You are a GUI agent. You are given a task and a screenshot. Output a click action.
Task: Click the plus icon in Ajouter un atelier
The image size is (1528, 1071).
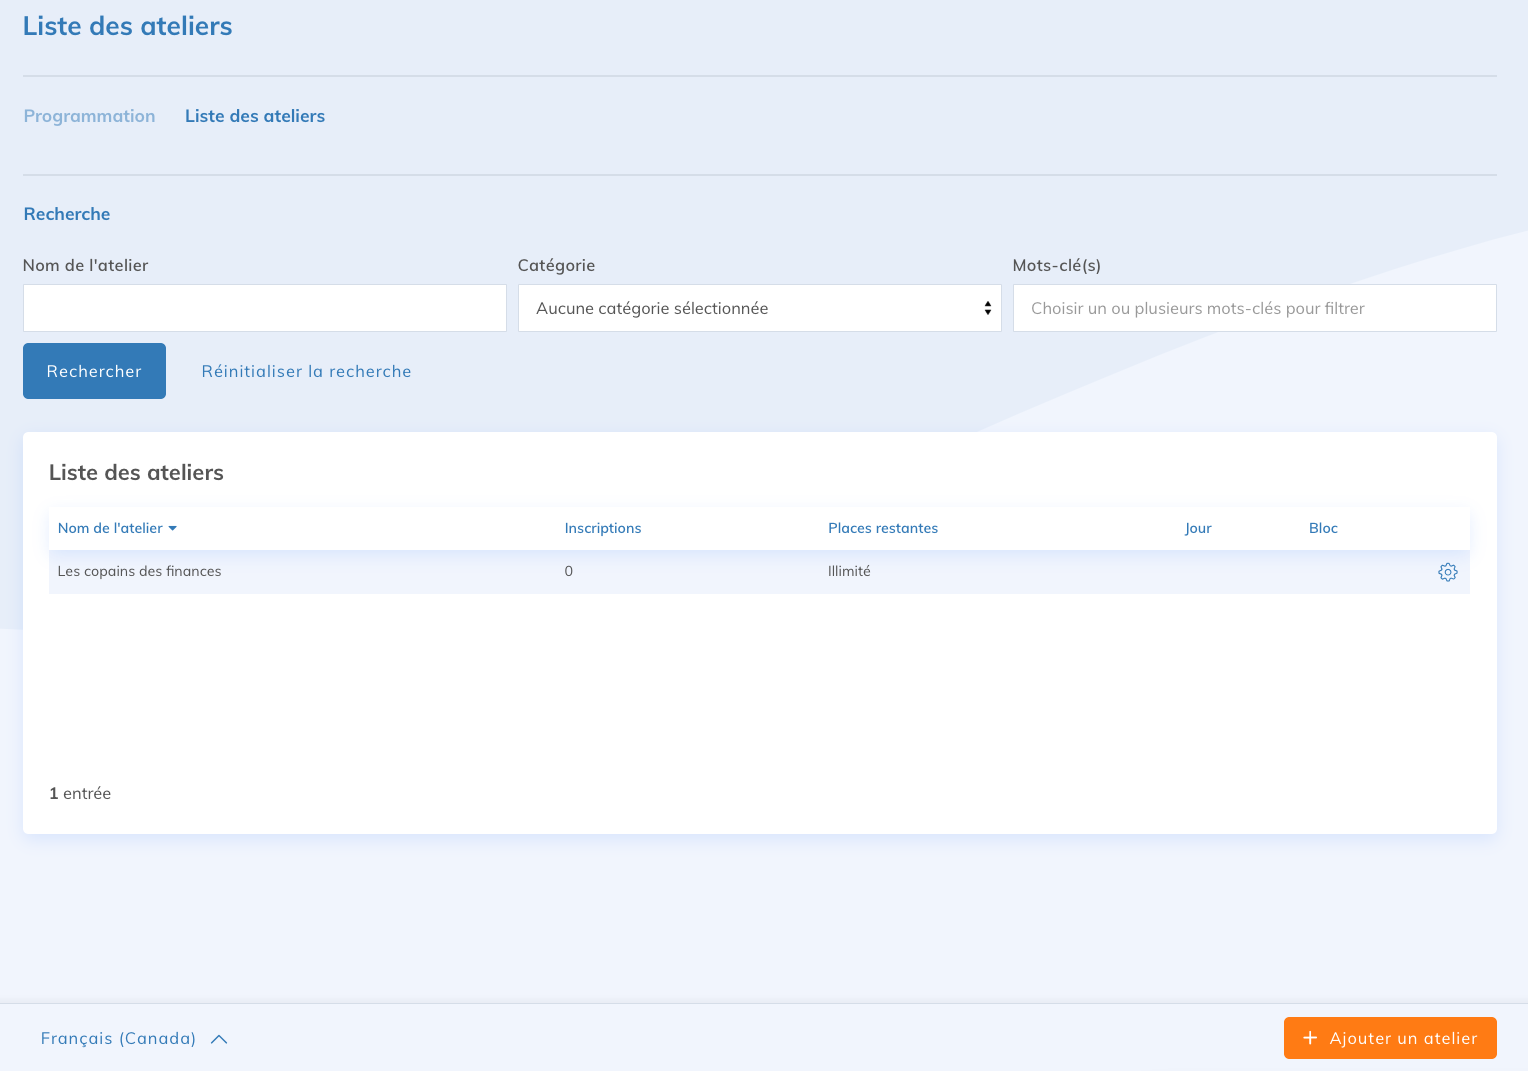coord(1310,1038)
